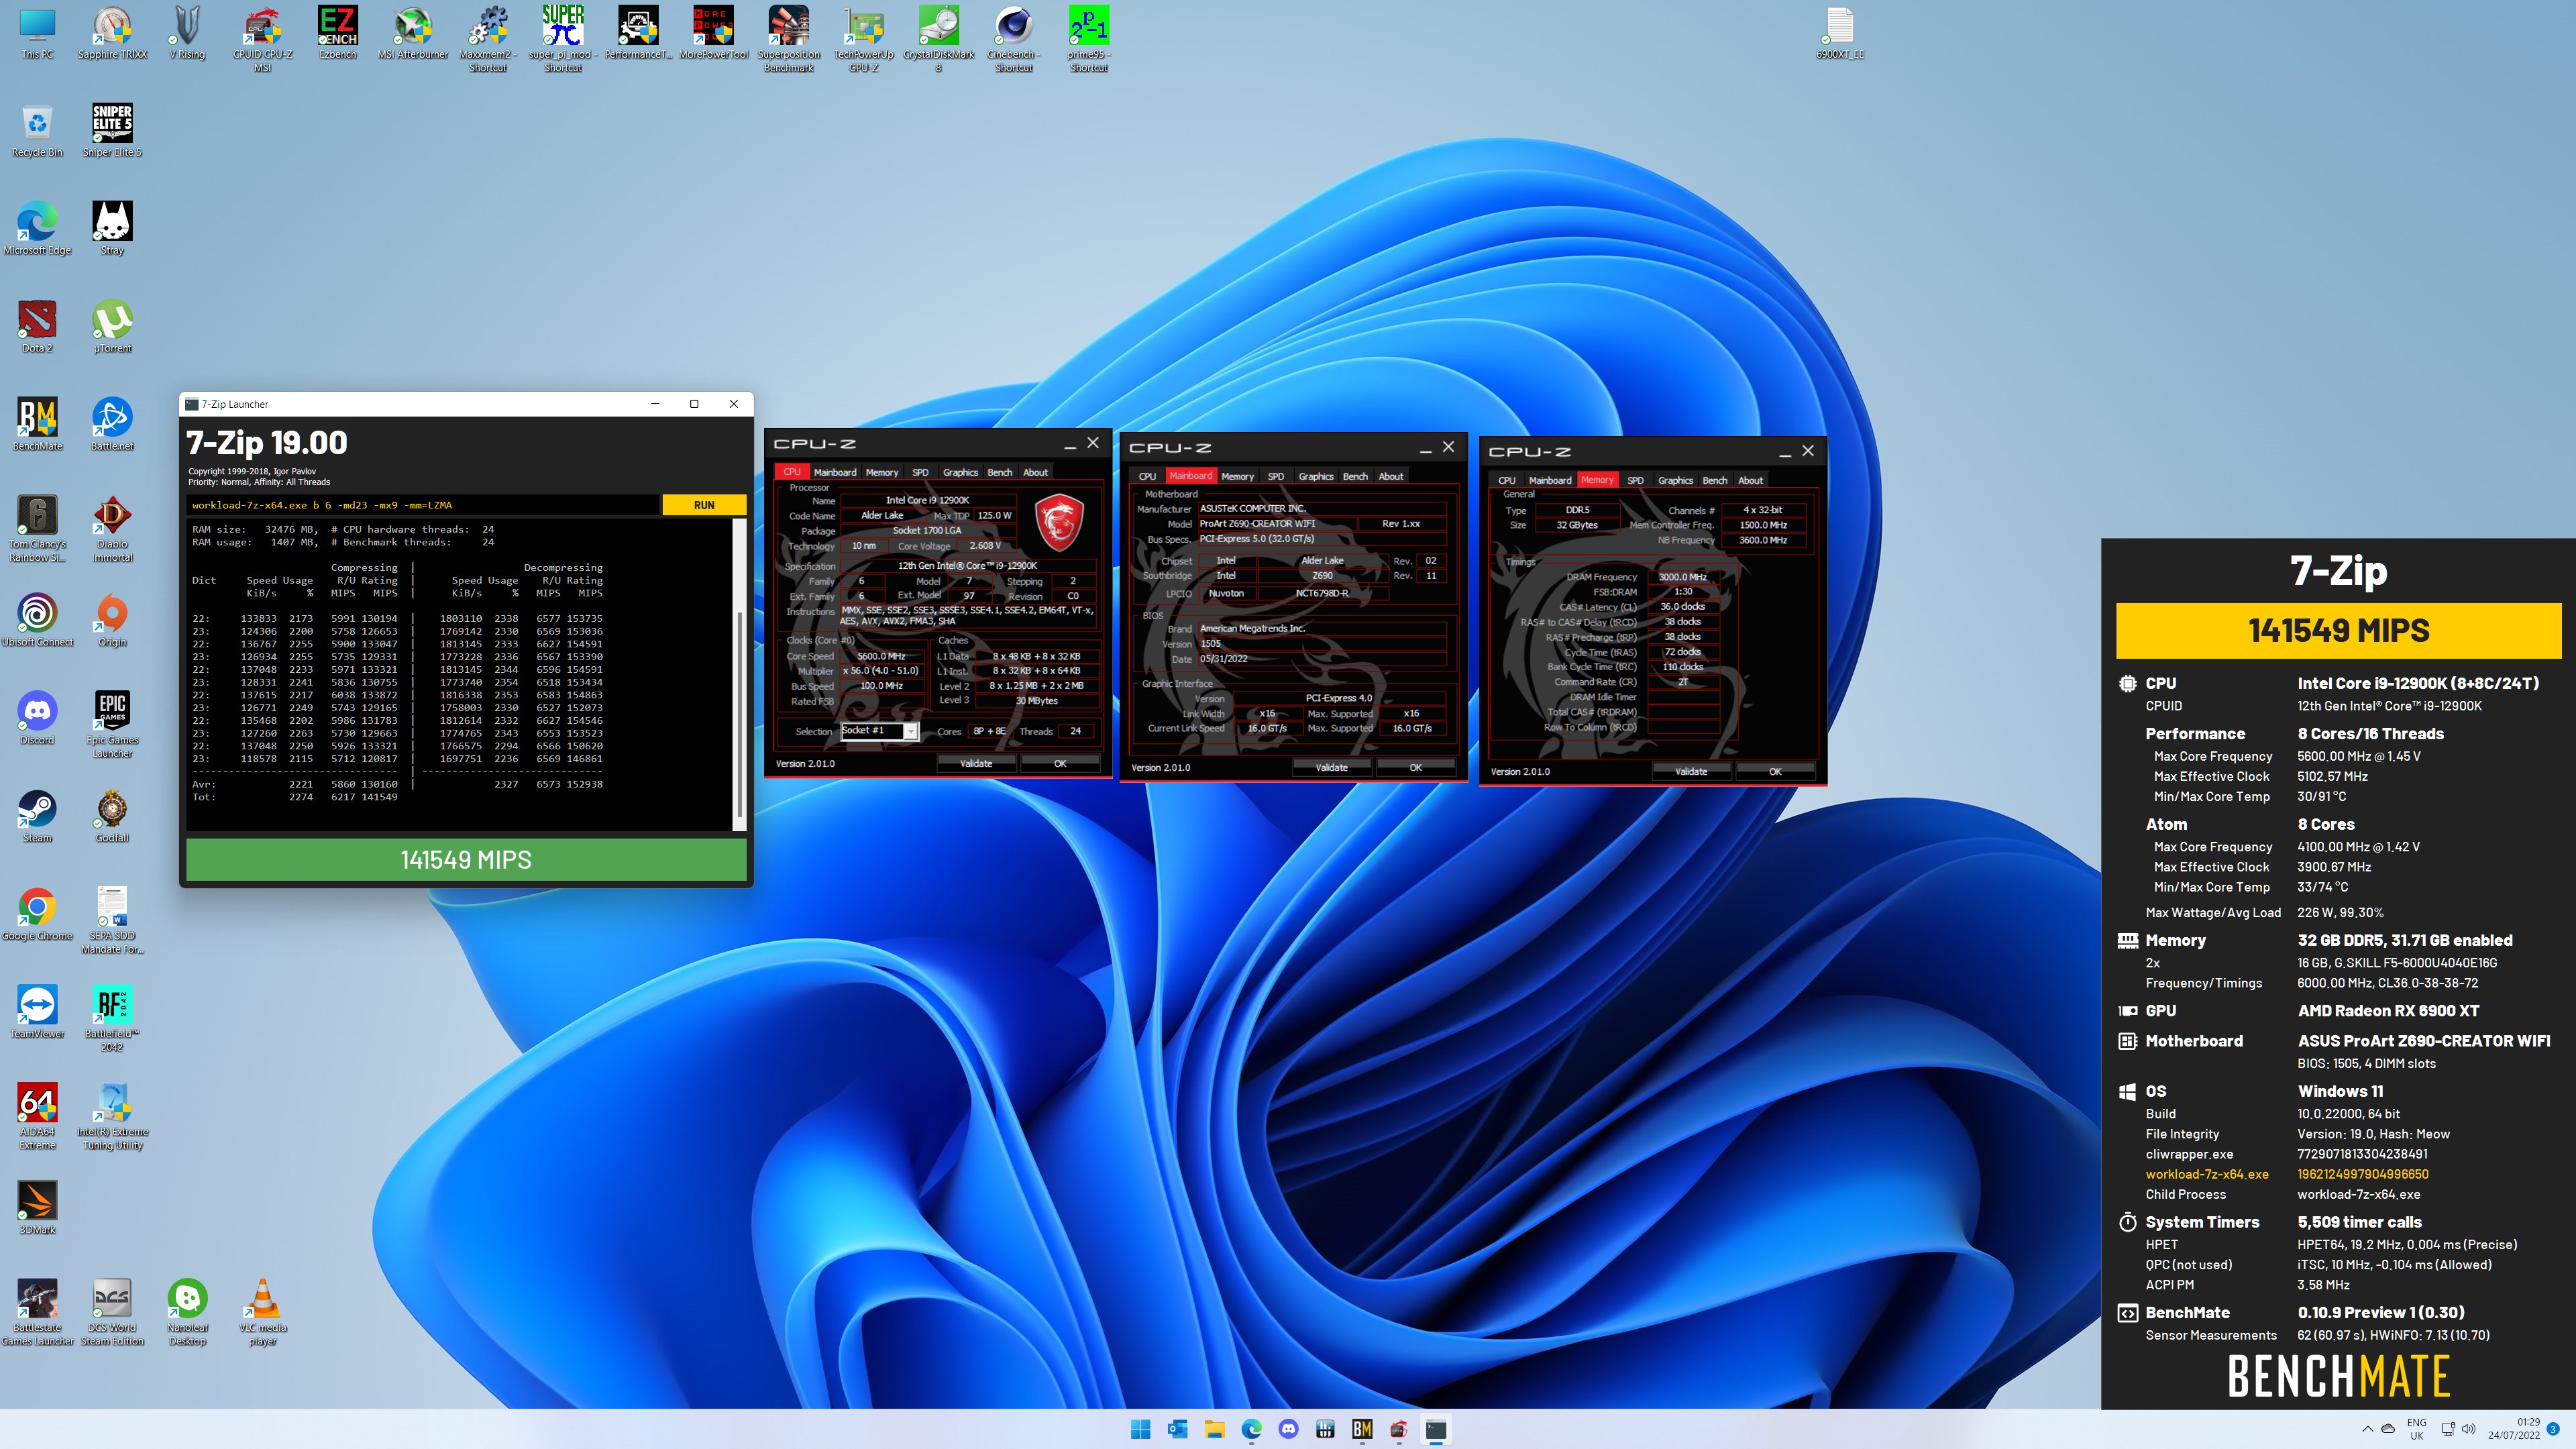Viewport: 2576px width, 1449px height.
Task: Open SPD tab in first CPU-Z window
Action: (920, 472)
